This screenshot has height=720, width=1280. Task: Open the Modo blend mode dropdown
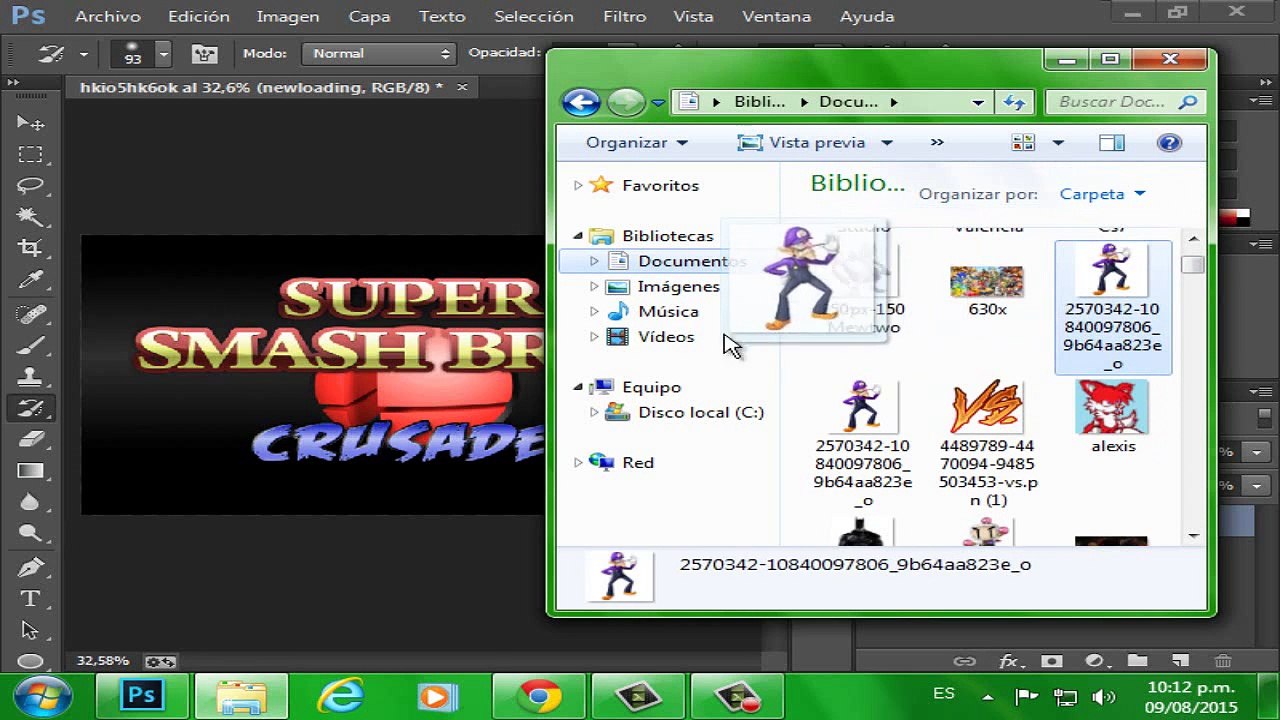pos(380,54)
